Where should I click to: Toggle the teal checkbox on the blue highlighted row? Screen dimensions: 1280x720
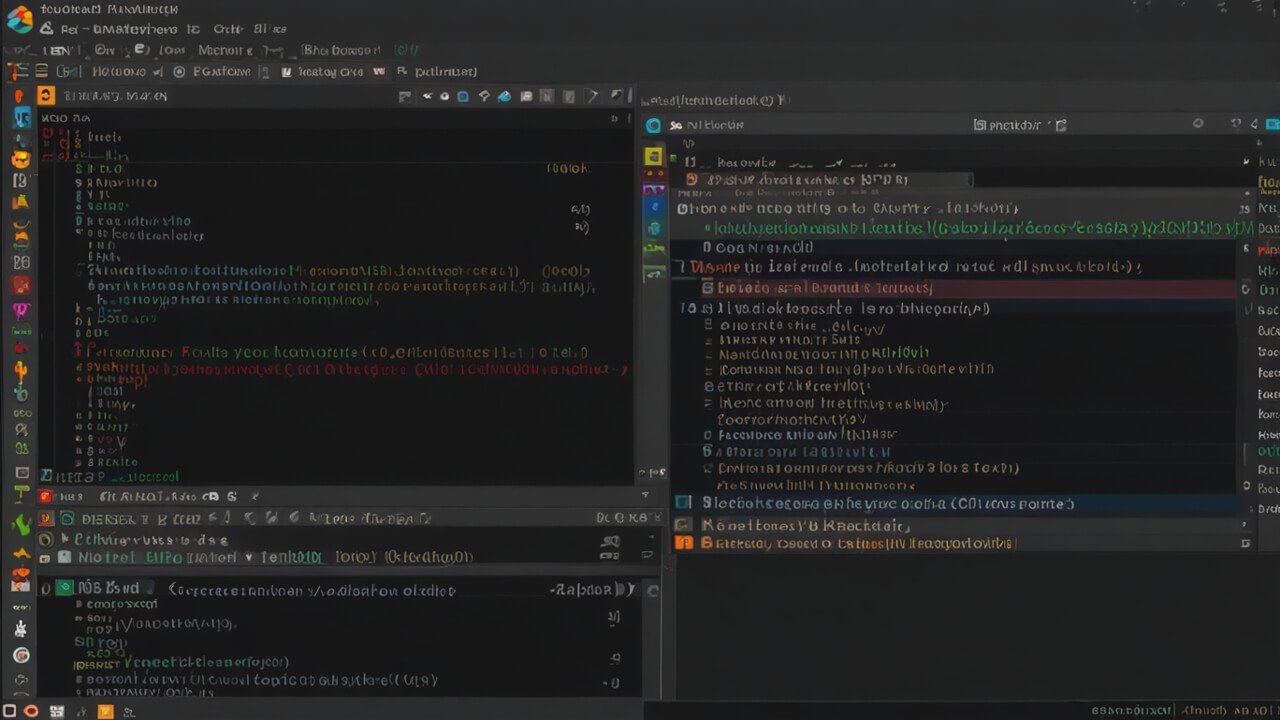[x=684, y=503]
